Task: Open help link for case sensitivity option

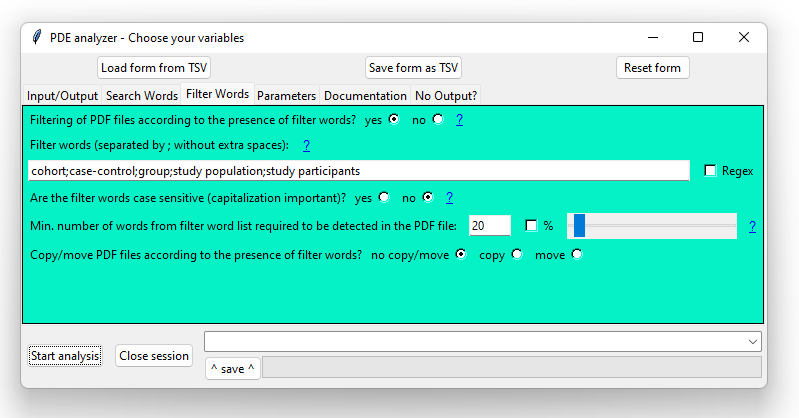Action: pos(450,197)
